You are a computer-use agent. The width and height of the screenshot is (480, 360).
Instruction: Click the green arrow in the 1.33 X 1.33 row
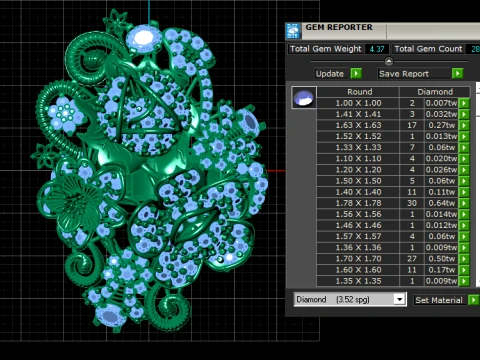[x=464, y=147]
